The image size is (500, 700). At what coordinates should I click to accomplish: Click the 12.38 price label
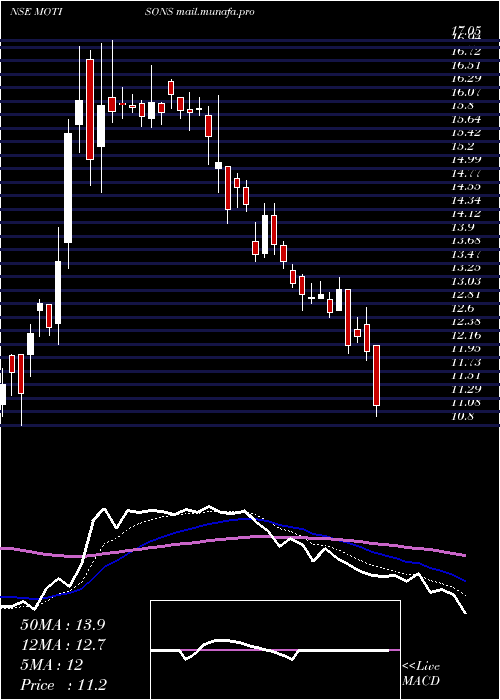[x=466, y=322]
